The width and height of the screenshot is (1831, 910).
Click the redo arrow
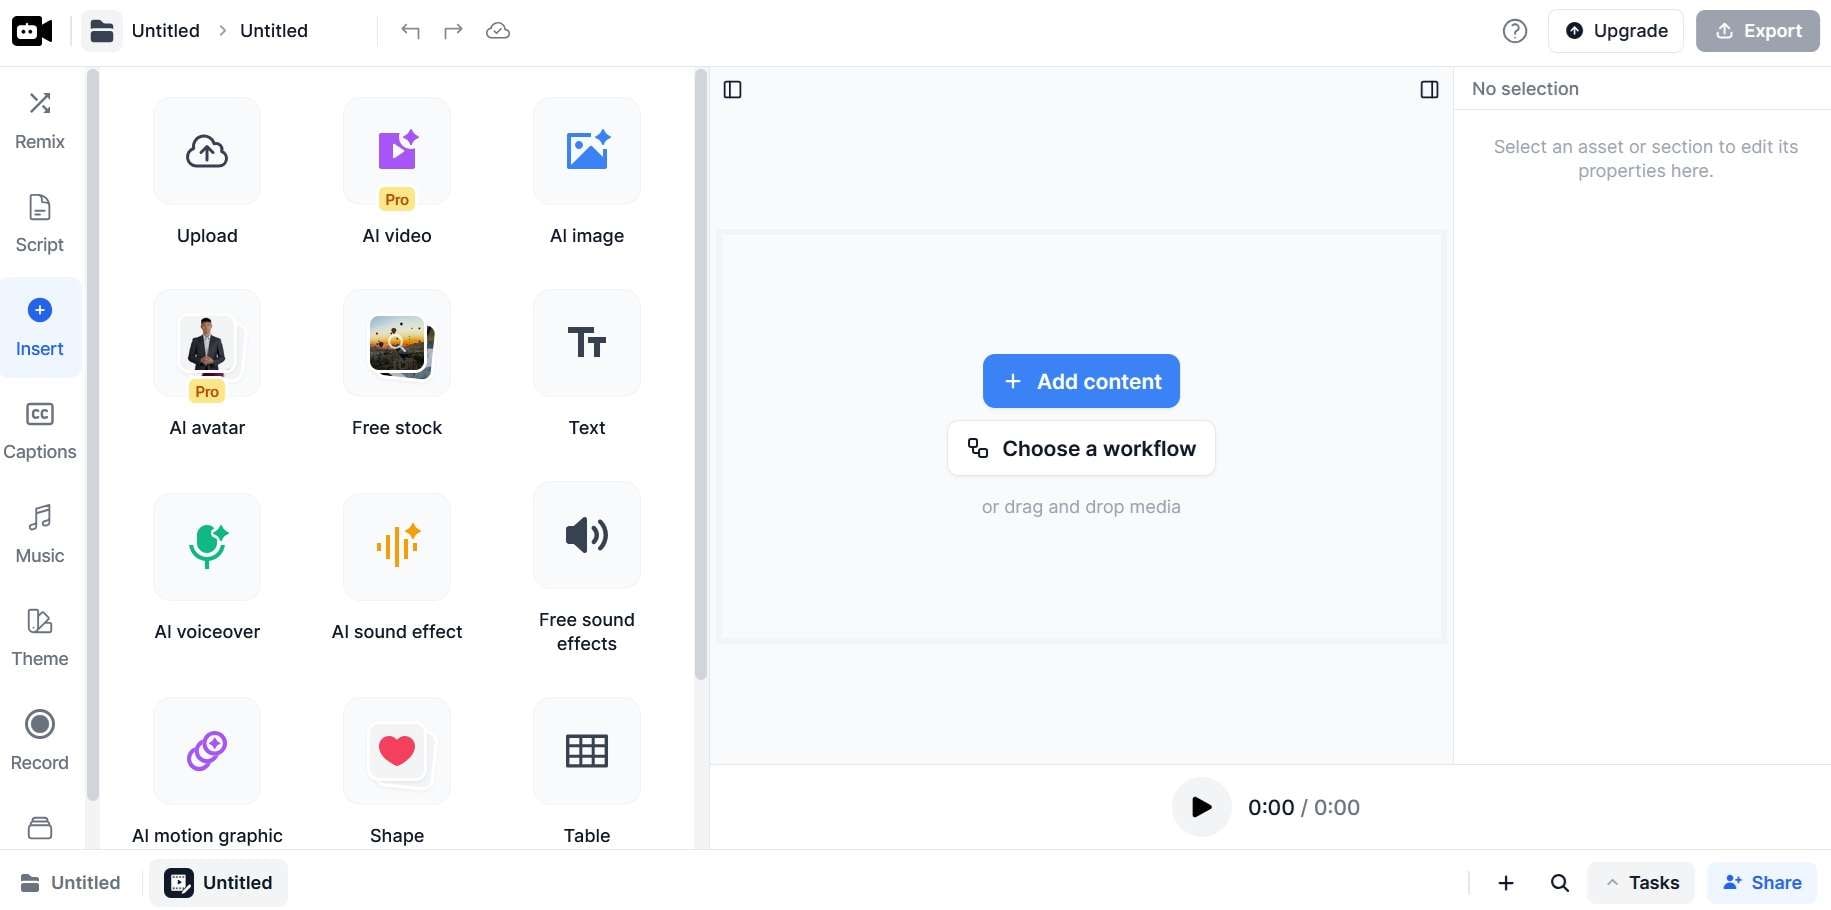tap(453, 31)
